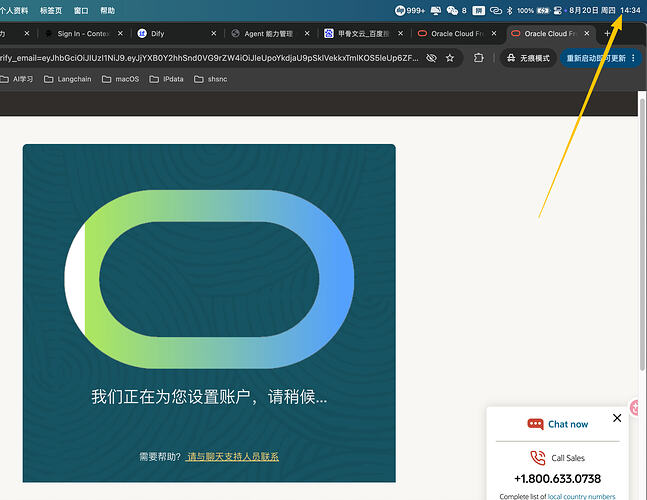Viewport: 647px width, 500px height.
Task: Click the battery status icon
Action: point(543,10)
